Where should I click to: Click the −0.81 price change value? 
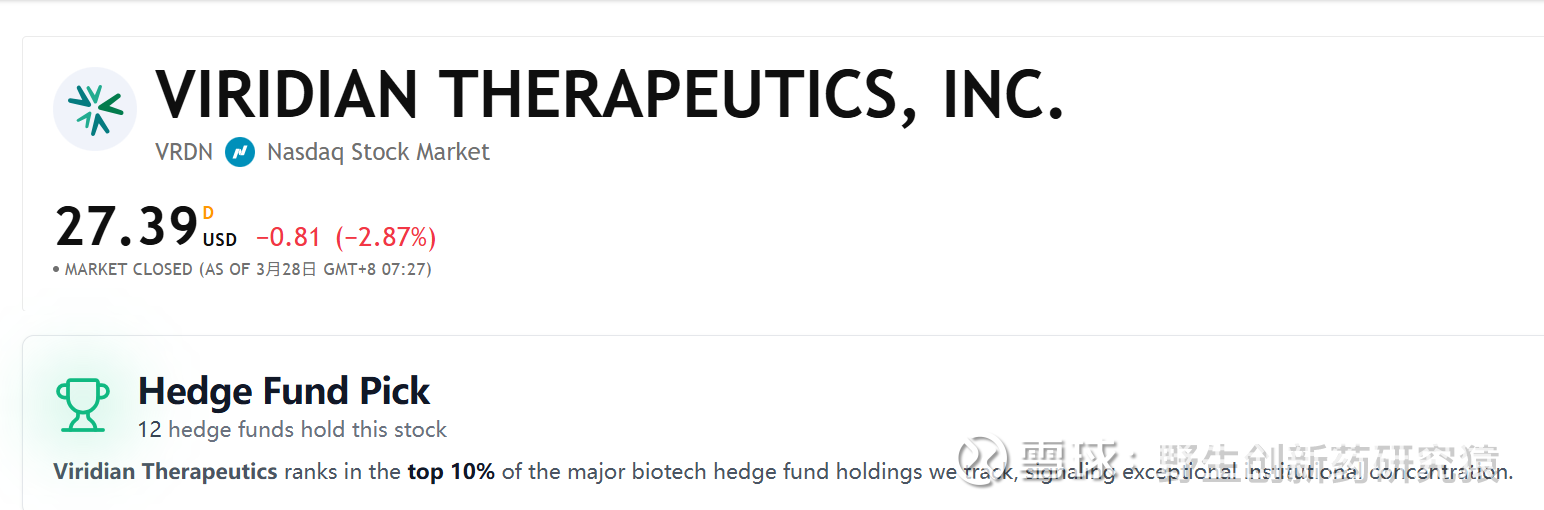tap(288, 238)
